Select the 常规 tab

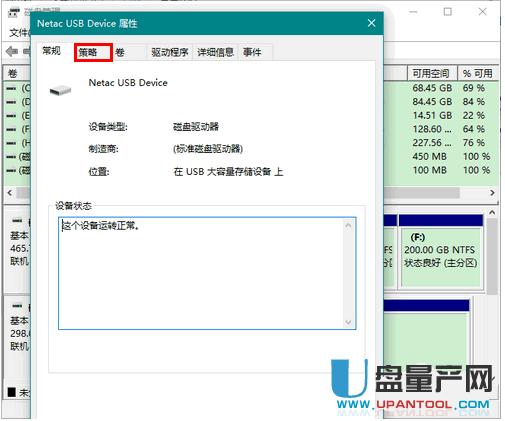coord(52,51)
